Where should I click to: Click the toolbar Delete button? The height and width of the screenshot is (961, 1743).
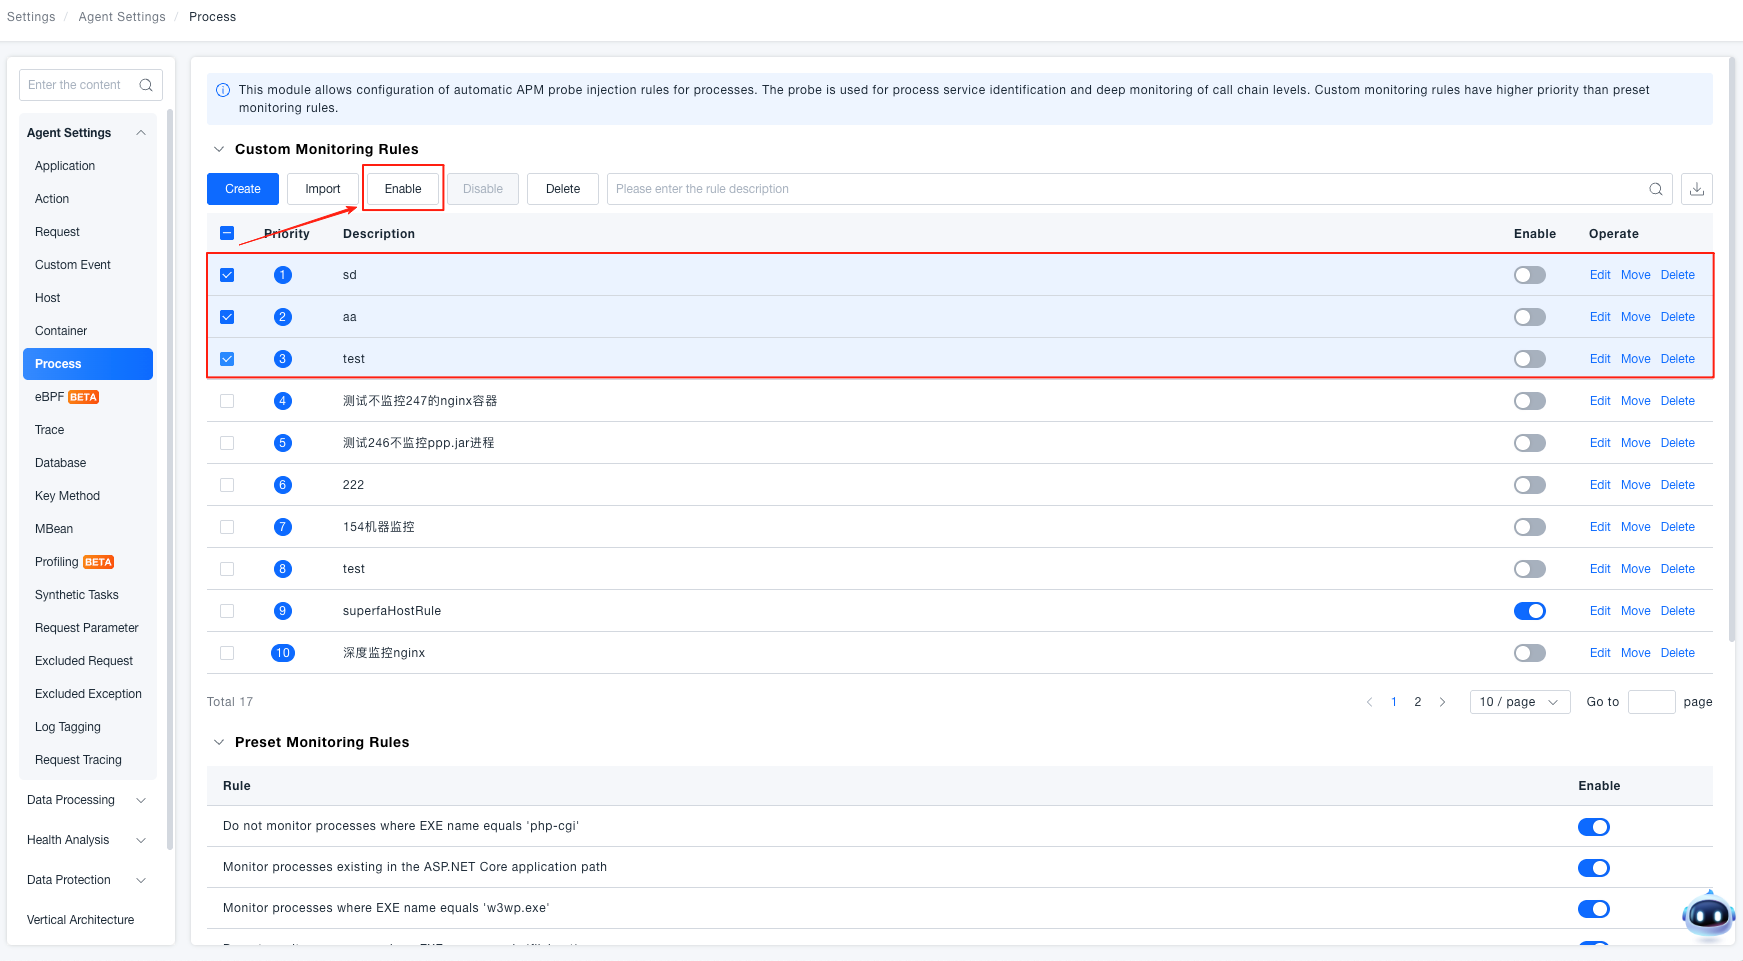563,189
